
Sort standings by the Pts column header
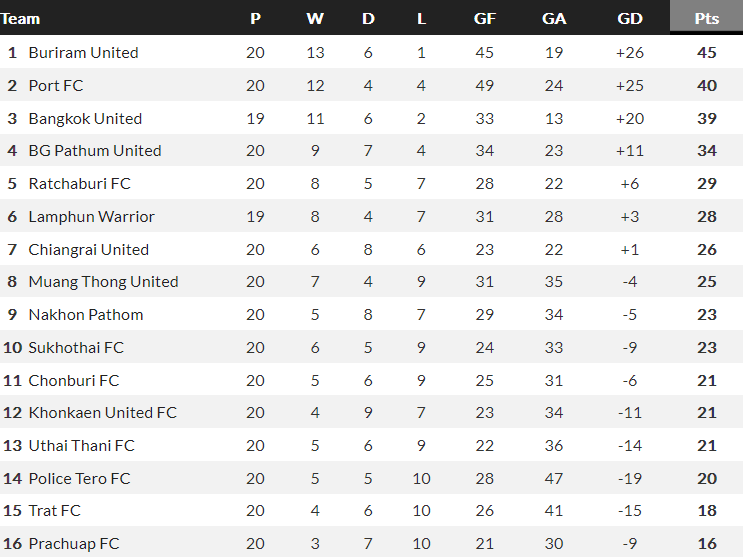706,18
